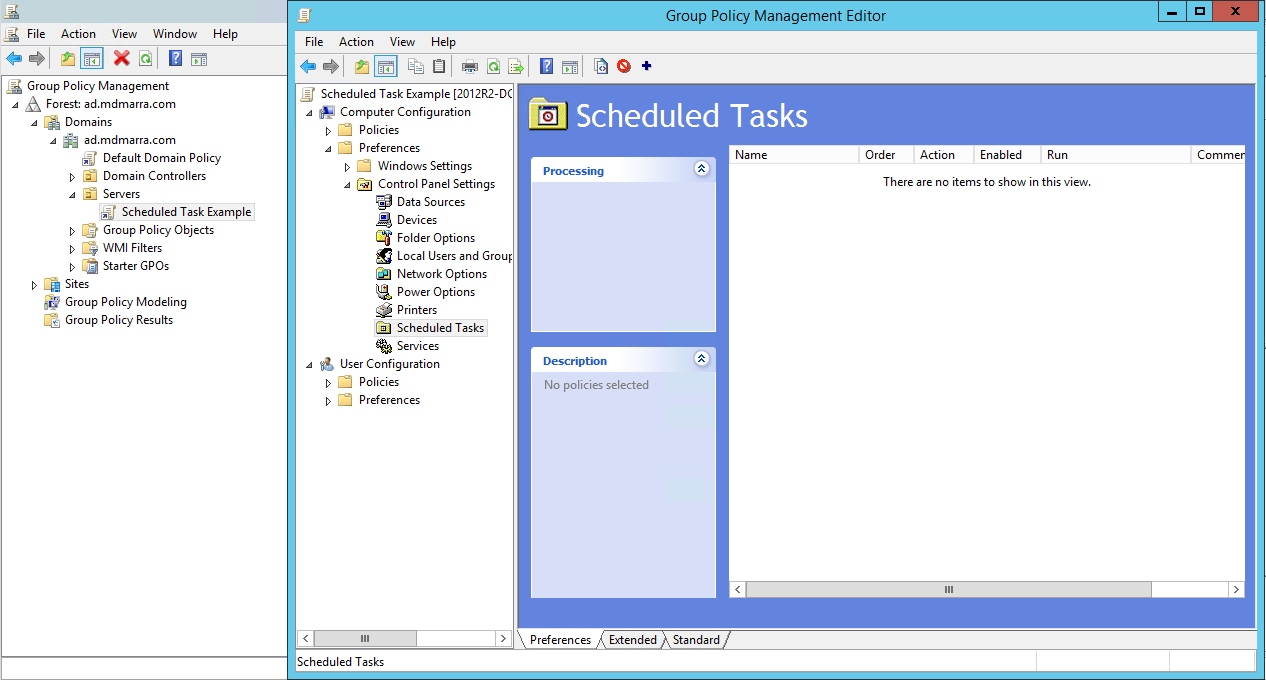This screenshot has height=680, width=1266.
Task: Sort the list by the Name column header
Action: pyautogui.click(x=794, y=155)
